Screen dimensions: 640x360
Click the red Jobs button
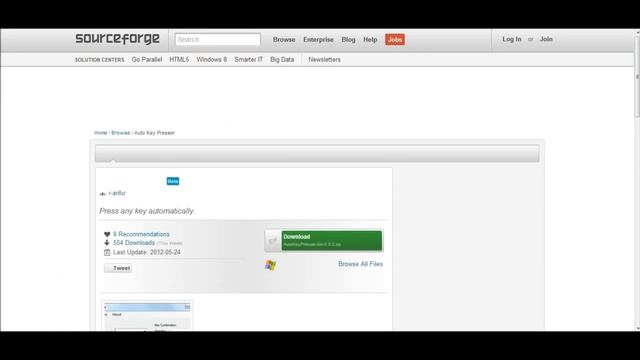point(395,40)
